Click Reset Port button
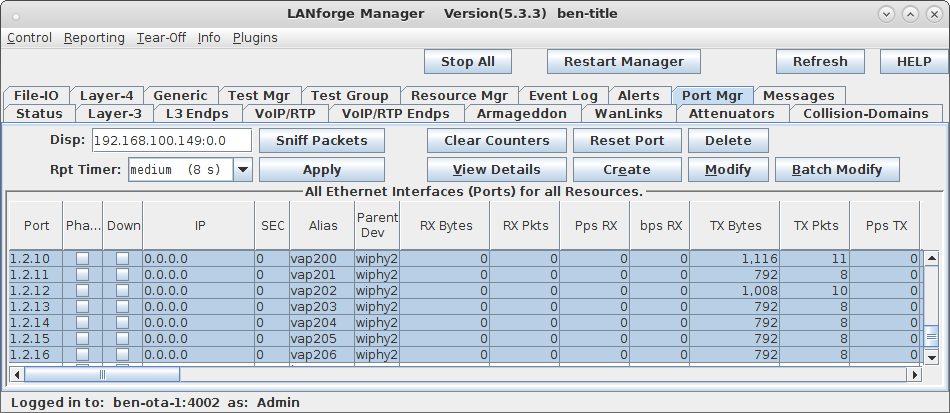The width and height of the screenshot is (950, 413). click(x=627, y=140)
